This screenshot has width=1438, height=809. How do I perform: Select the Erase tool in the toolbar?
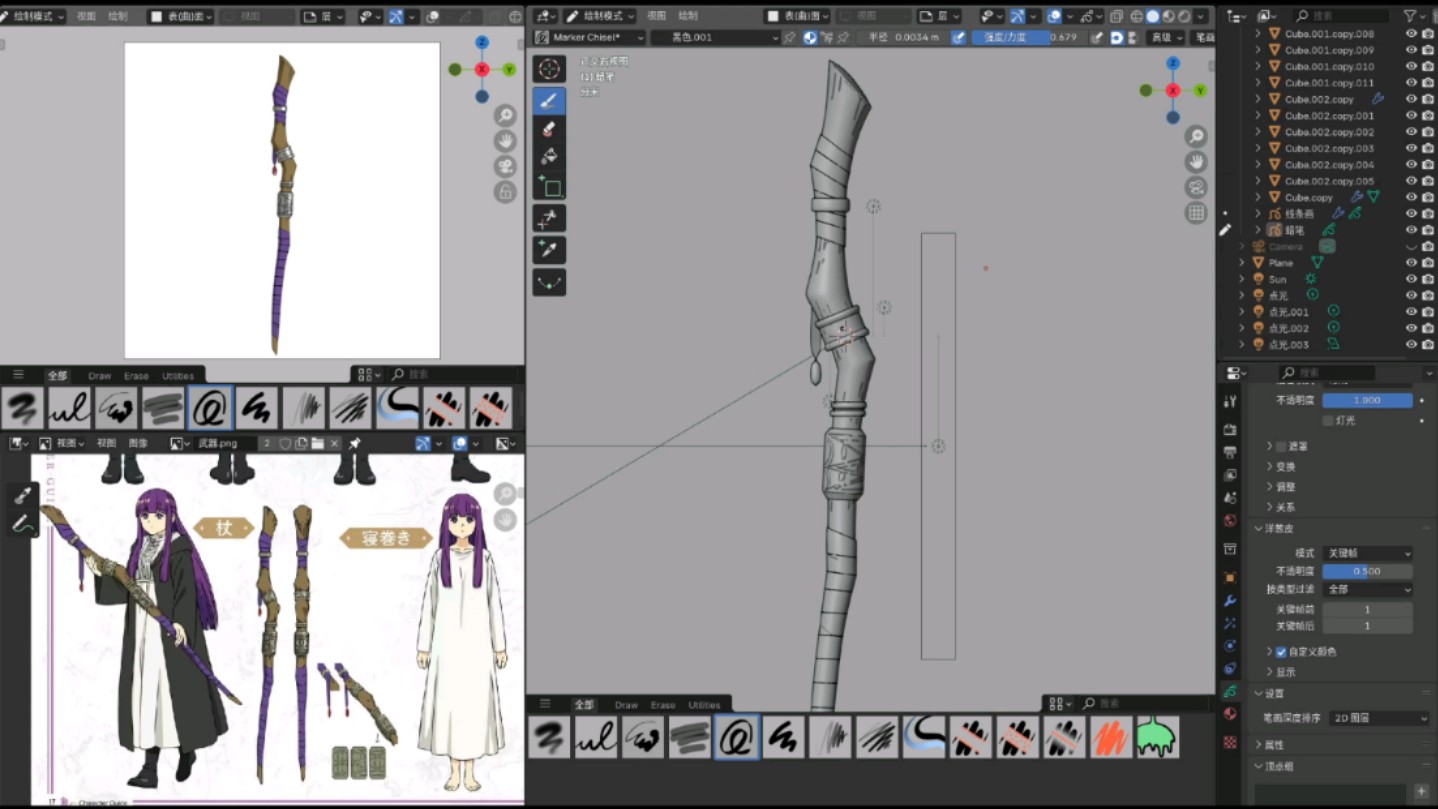(x=548, y=128)
